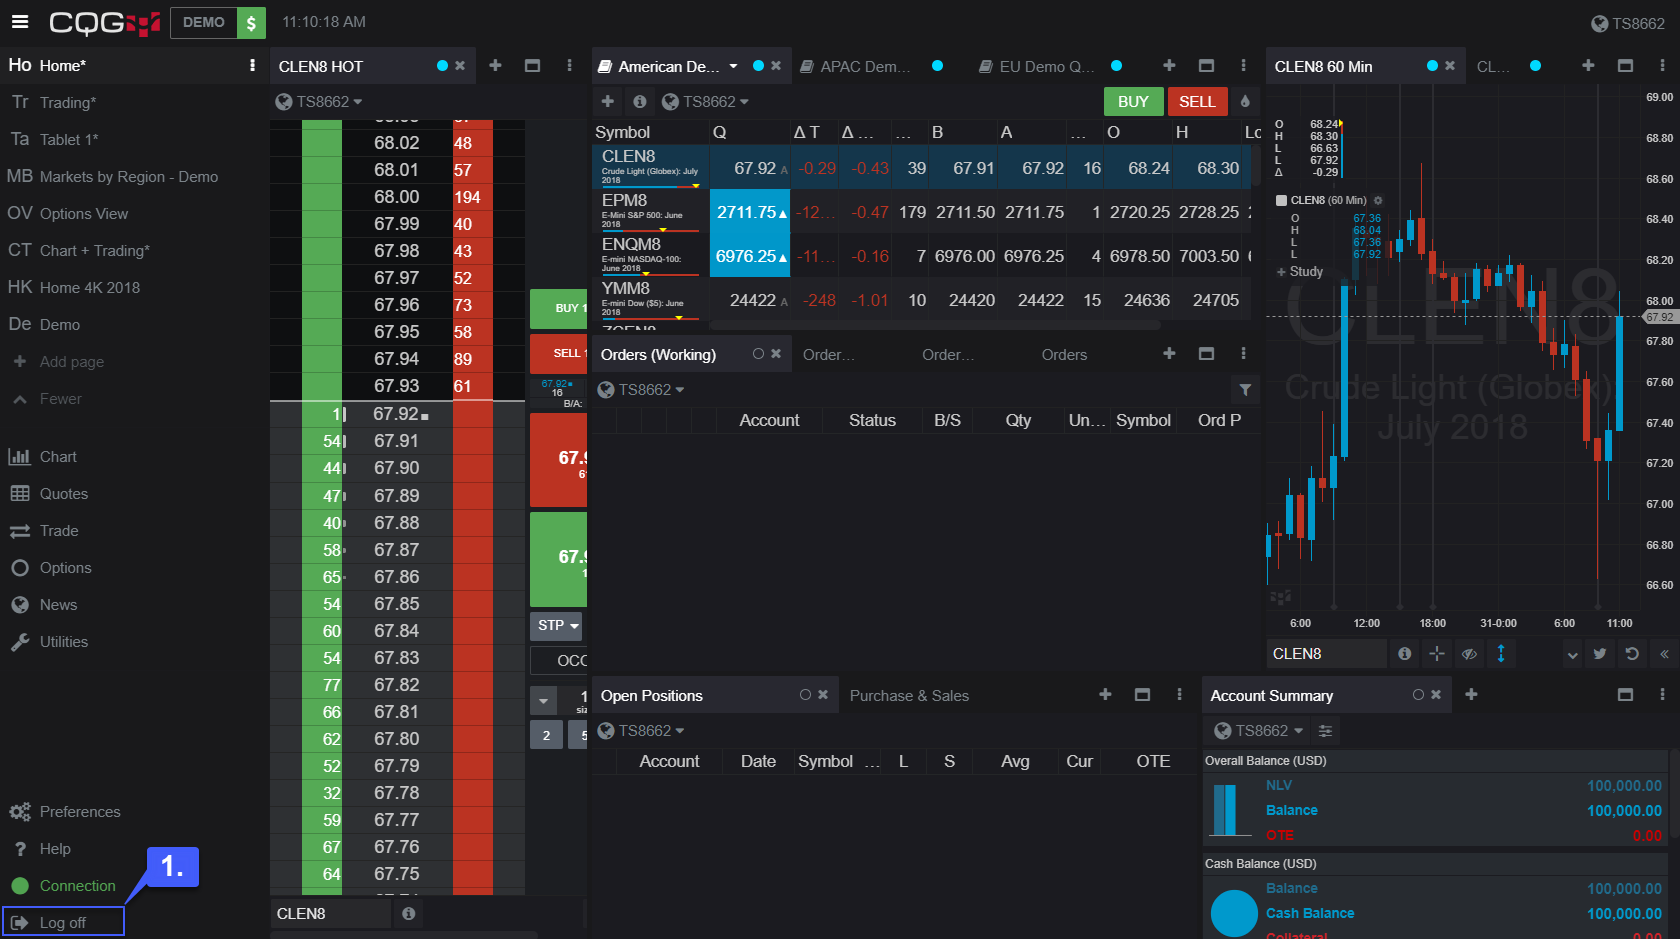Viewport: 1680px width, 939px height.
Task: Toggle link dot on APAC Demo tab
Action: [937, 66]
